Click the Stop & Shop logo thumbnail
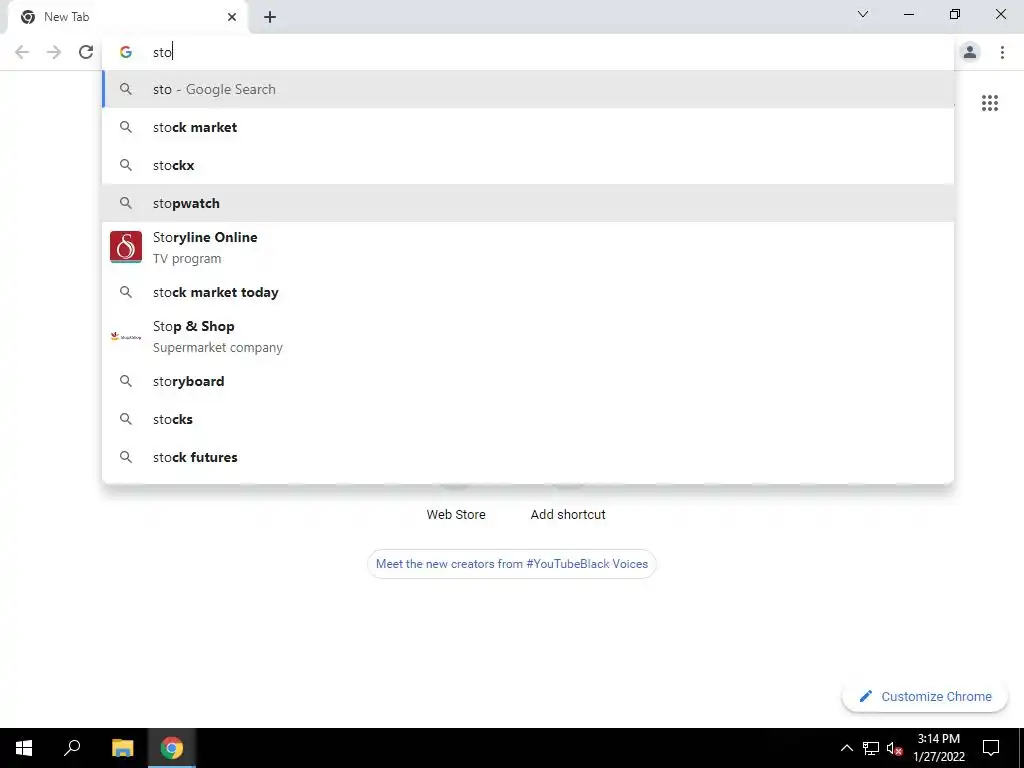 (x=126, y=336)
